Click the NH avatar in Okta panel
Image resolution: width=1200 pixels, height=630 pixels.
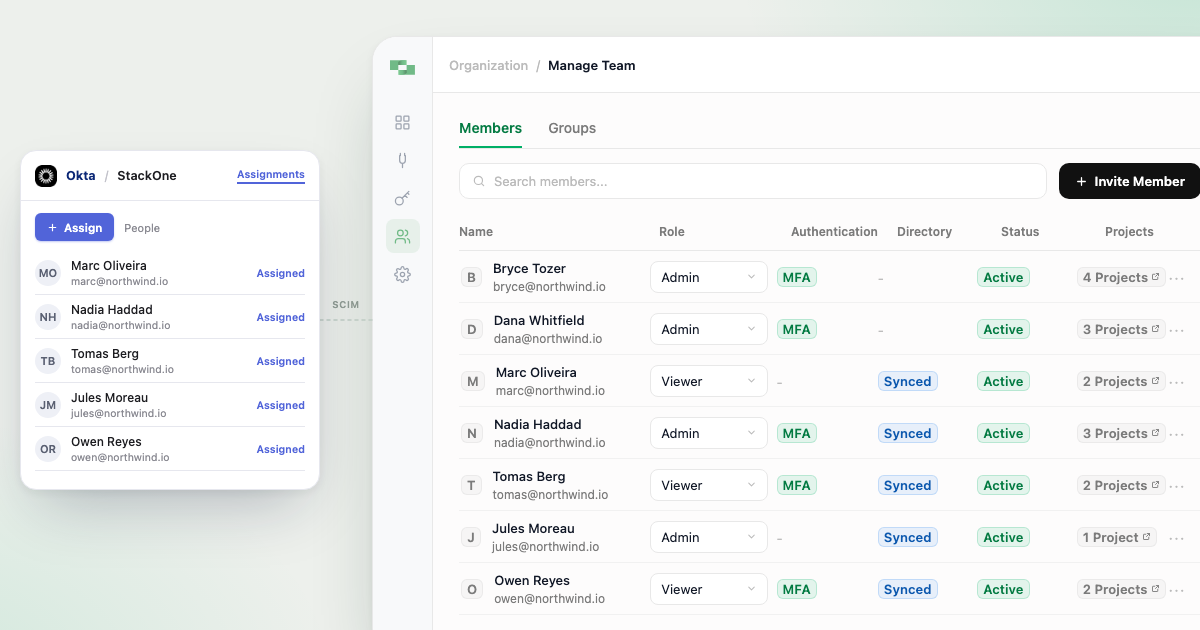tap(48, 317)
